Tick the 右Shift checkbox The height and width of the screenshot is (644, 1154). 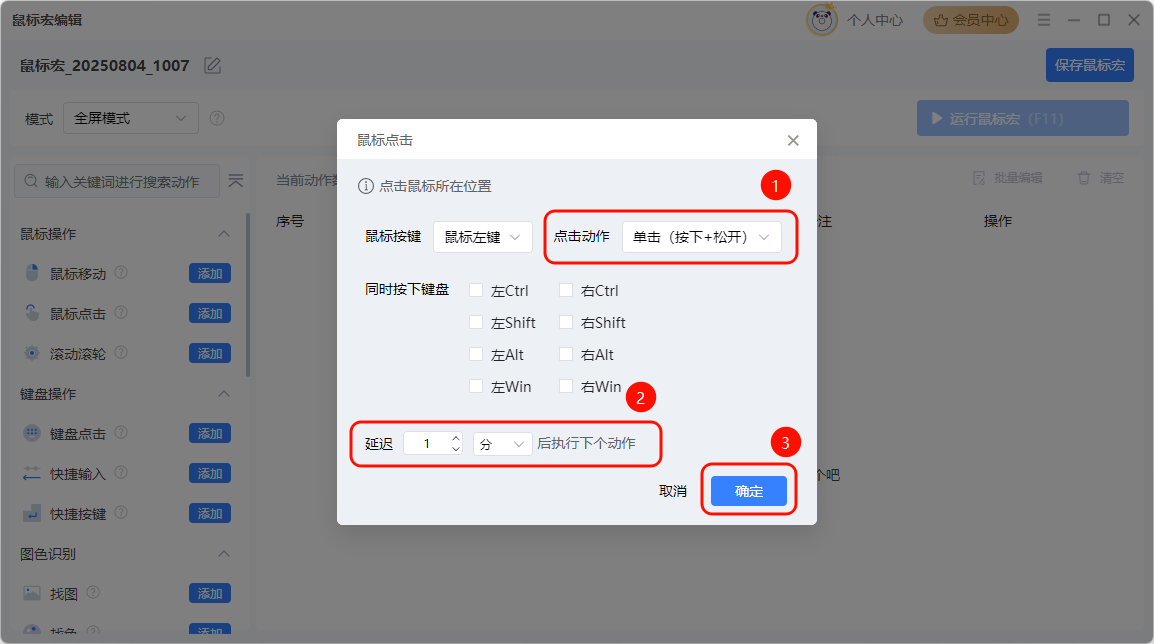tap(566, 322)
